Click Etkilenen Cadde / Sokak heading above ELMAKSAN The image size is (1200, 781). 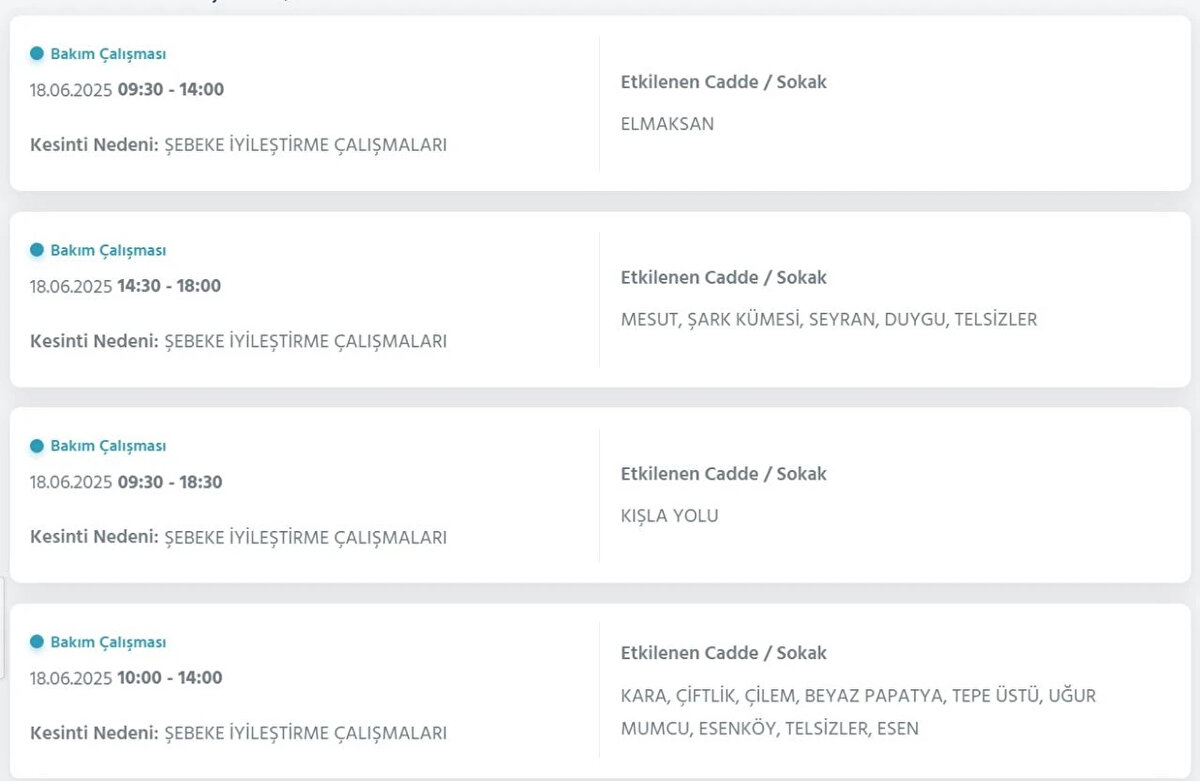pyautogui.click(x=723, y=82)
